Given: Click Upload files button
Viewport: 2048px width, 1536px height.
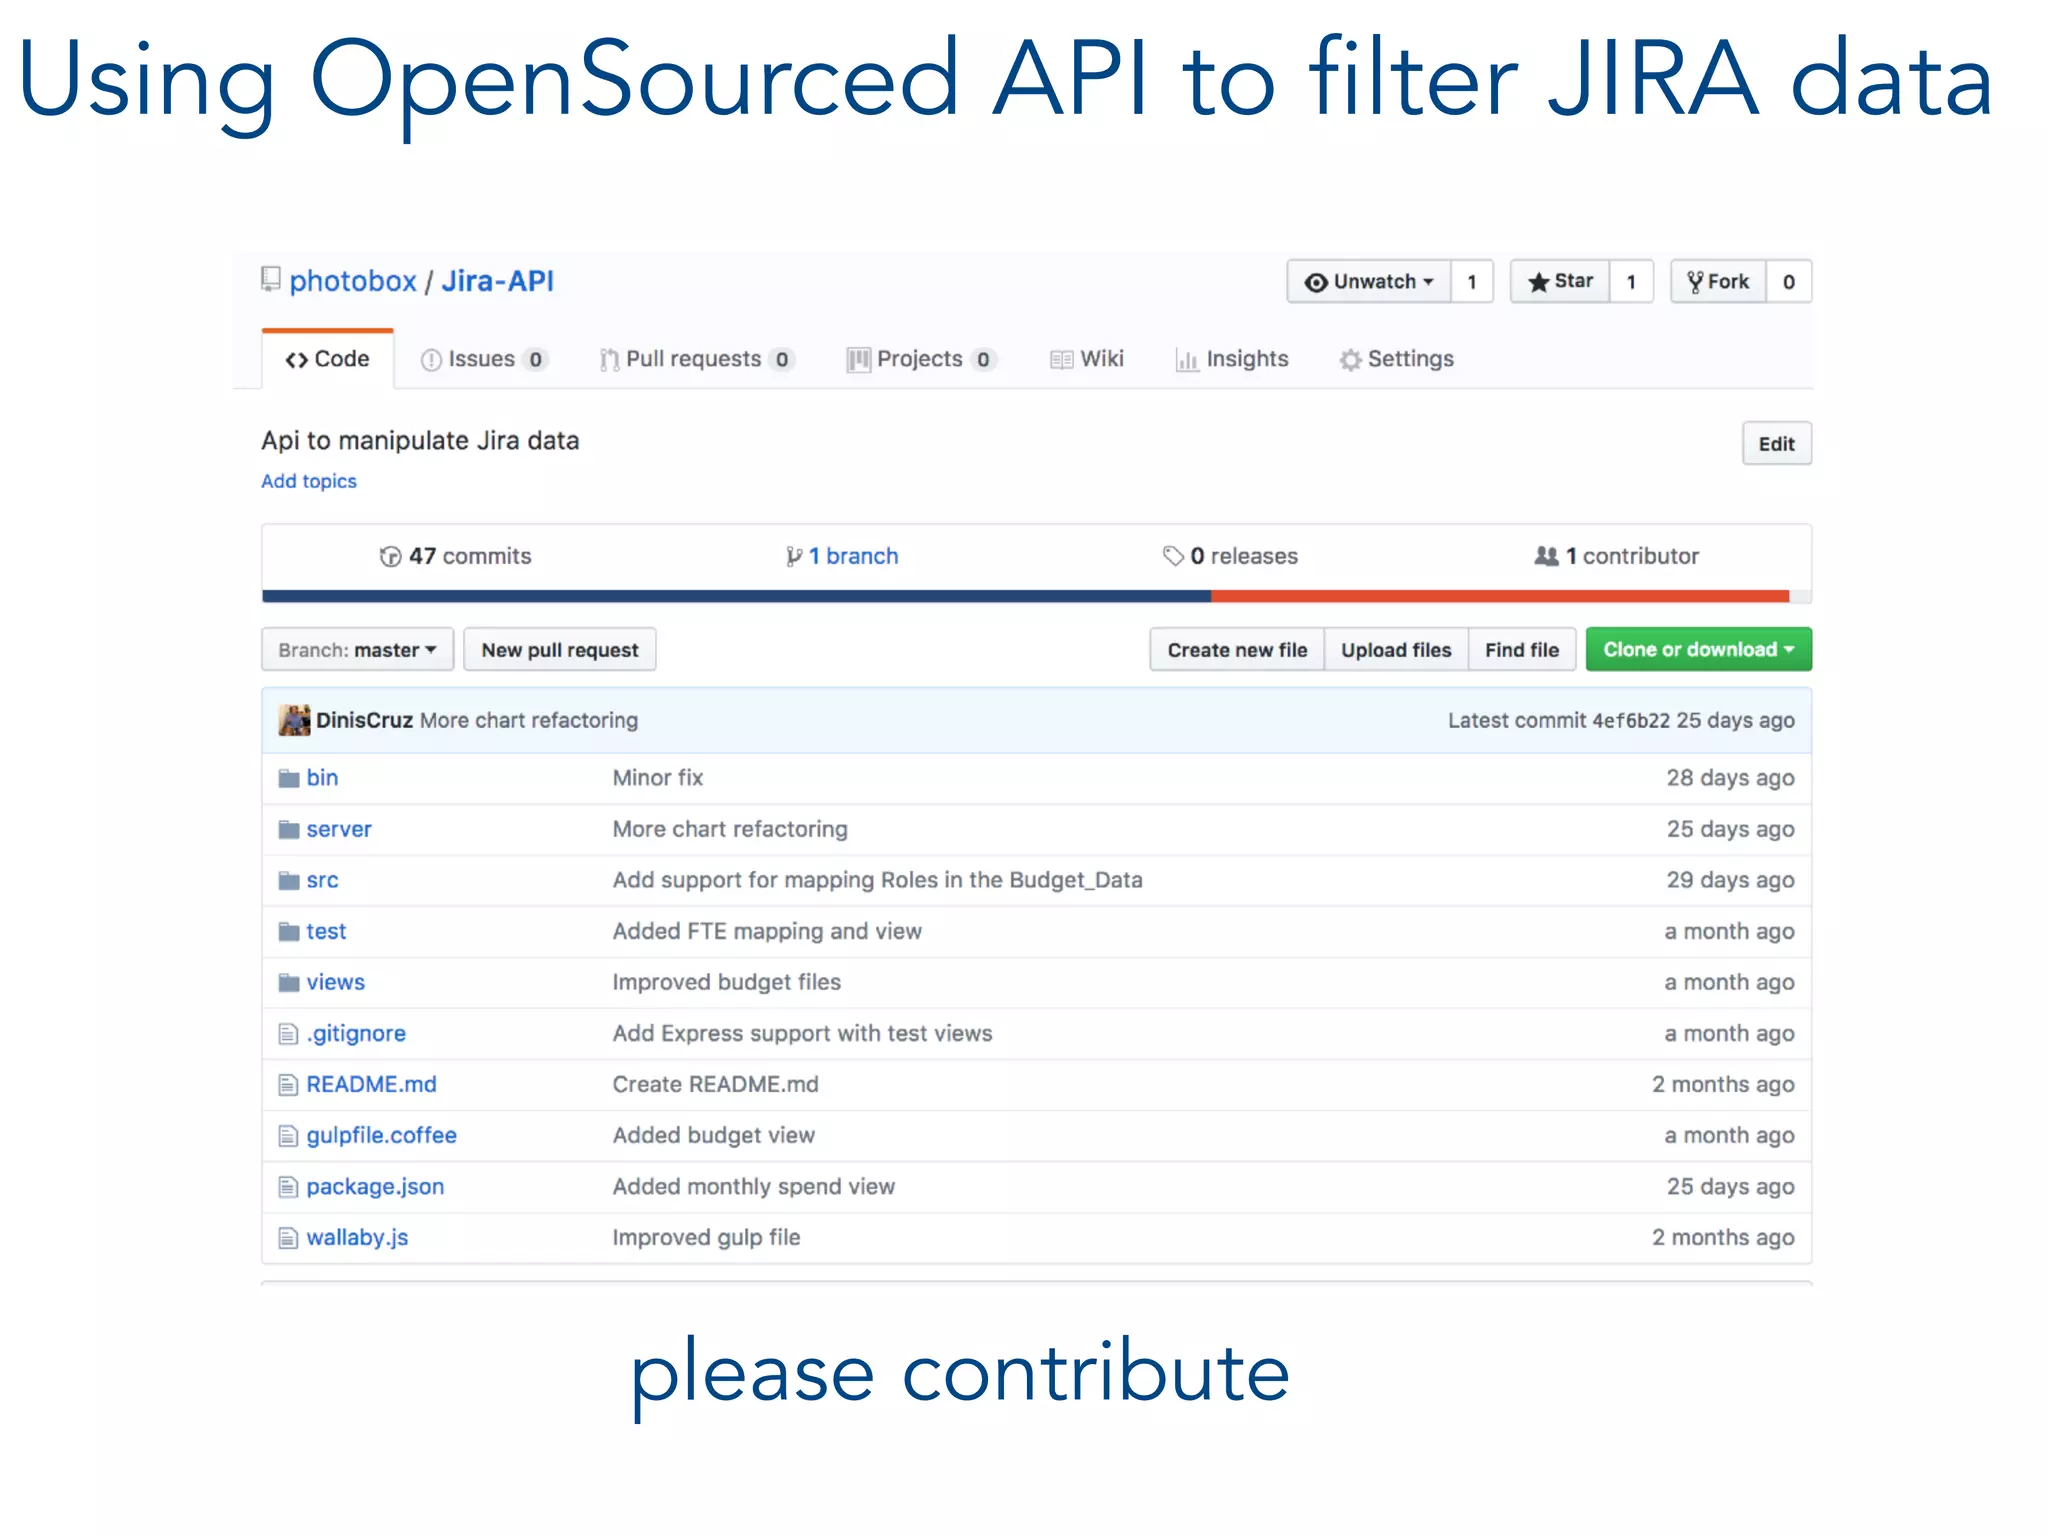Looking at the screenshot, I should point(1396,650).
